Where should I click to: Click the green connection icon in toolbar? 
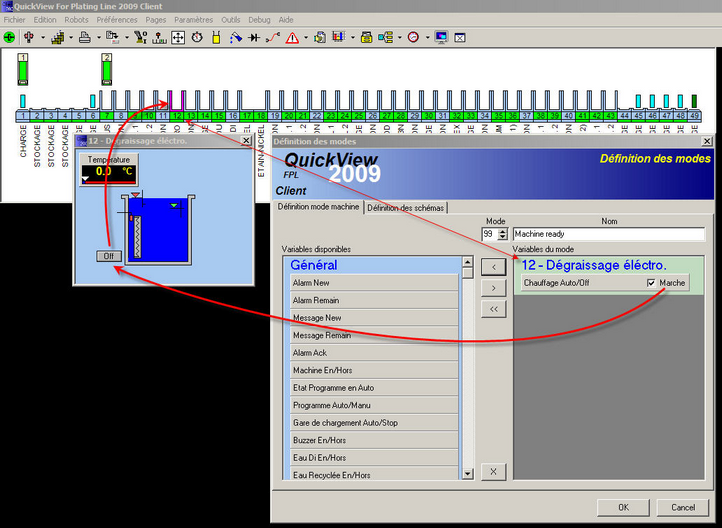9,37
